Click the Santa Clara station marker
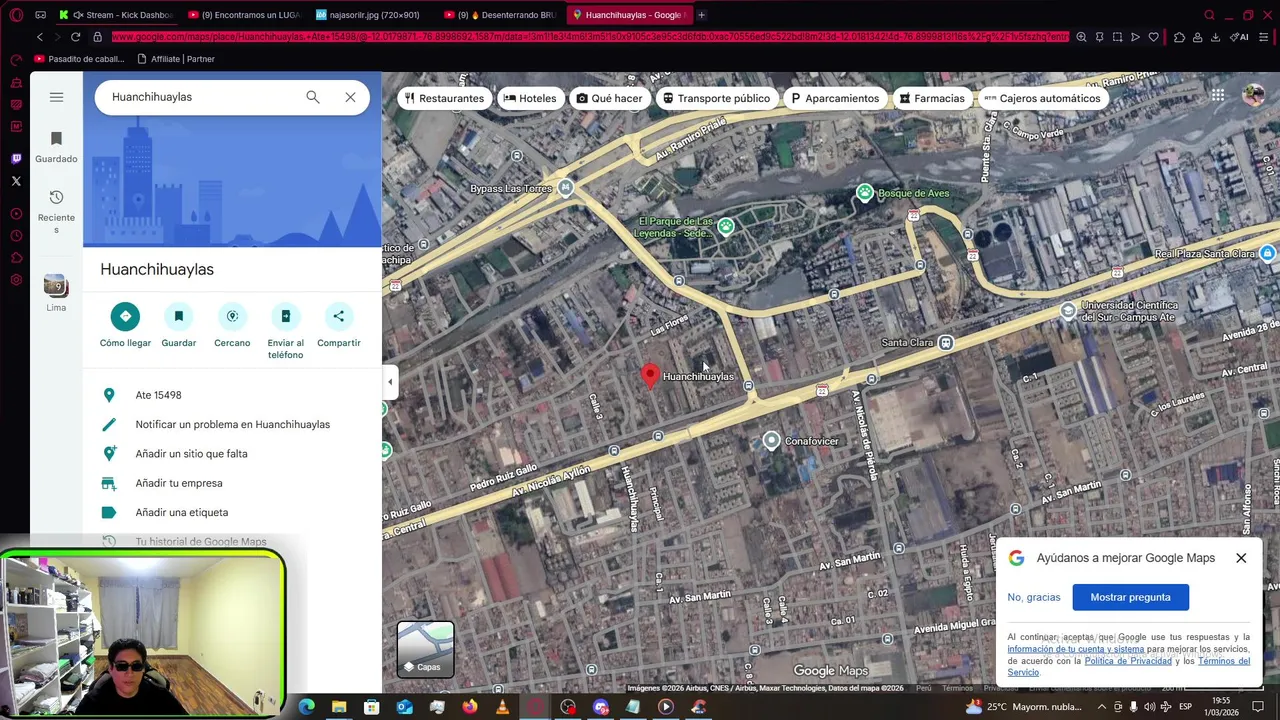Image resolution: width=1280 pixels, height=720 pixels. pos(945,343)
